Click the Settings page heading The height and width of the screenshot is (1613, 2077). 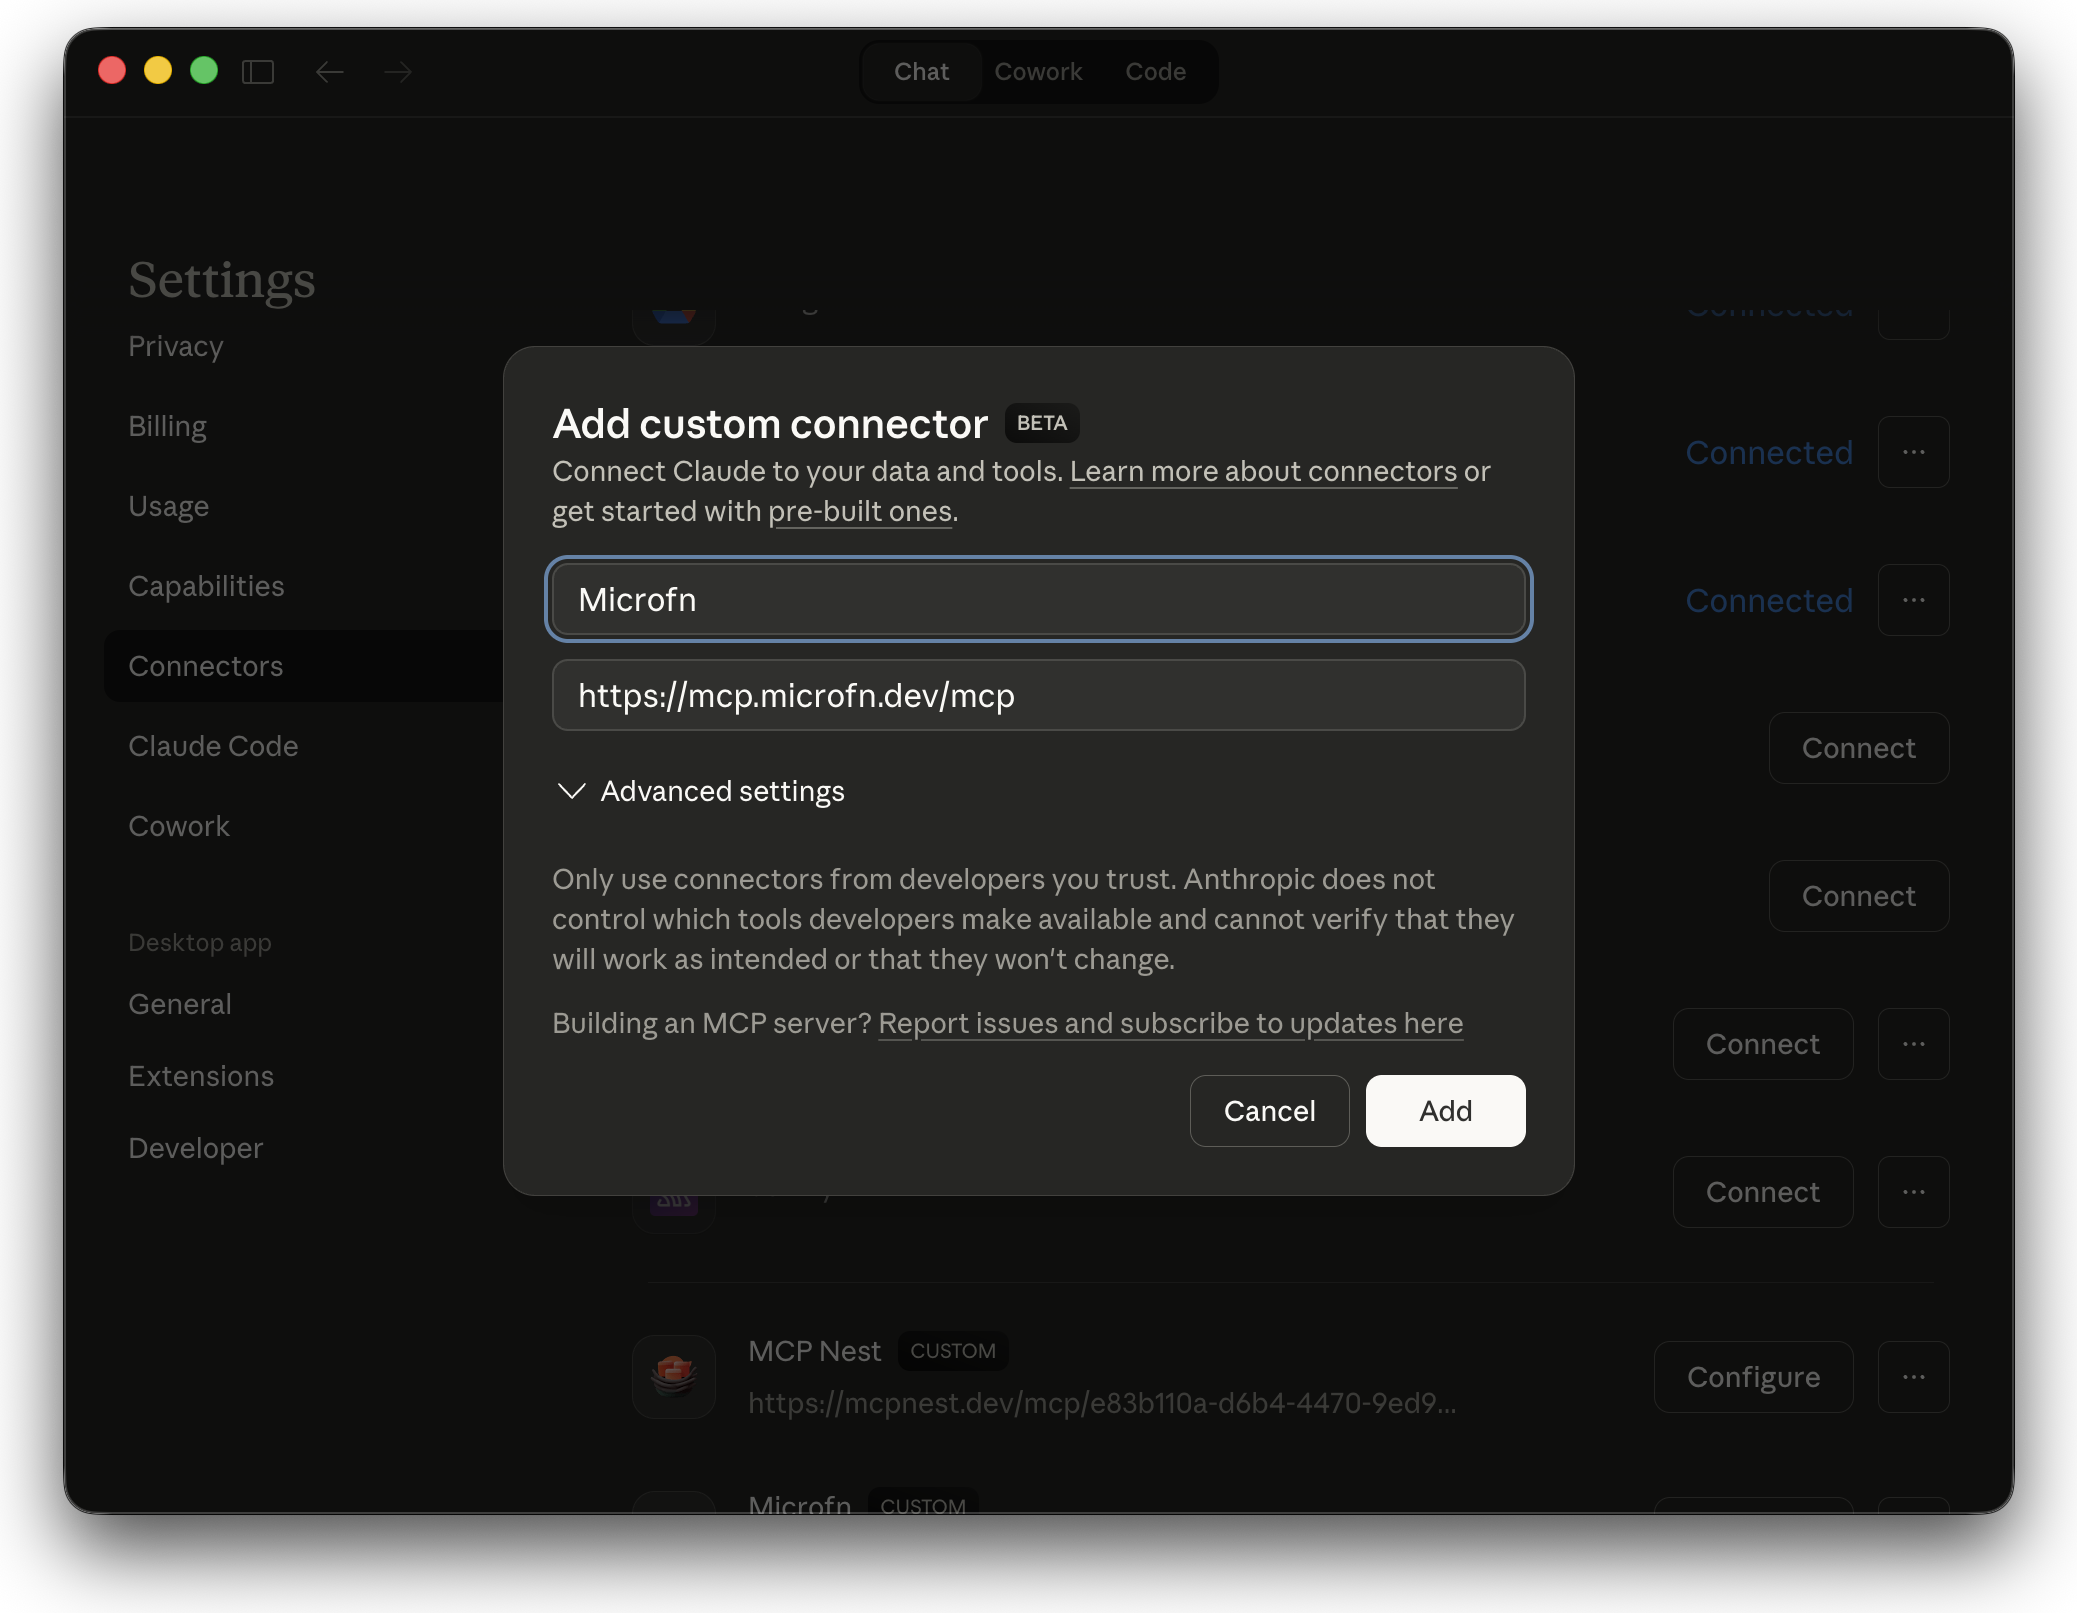(222, 279)
